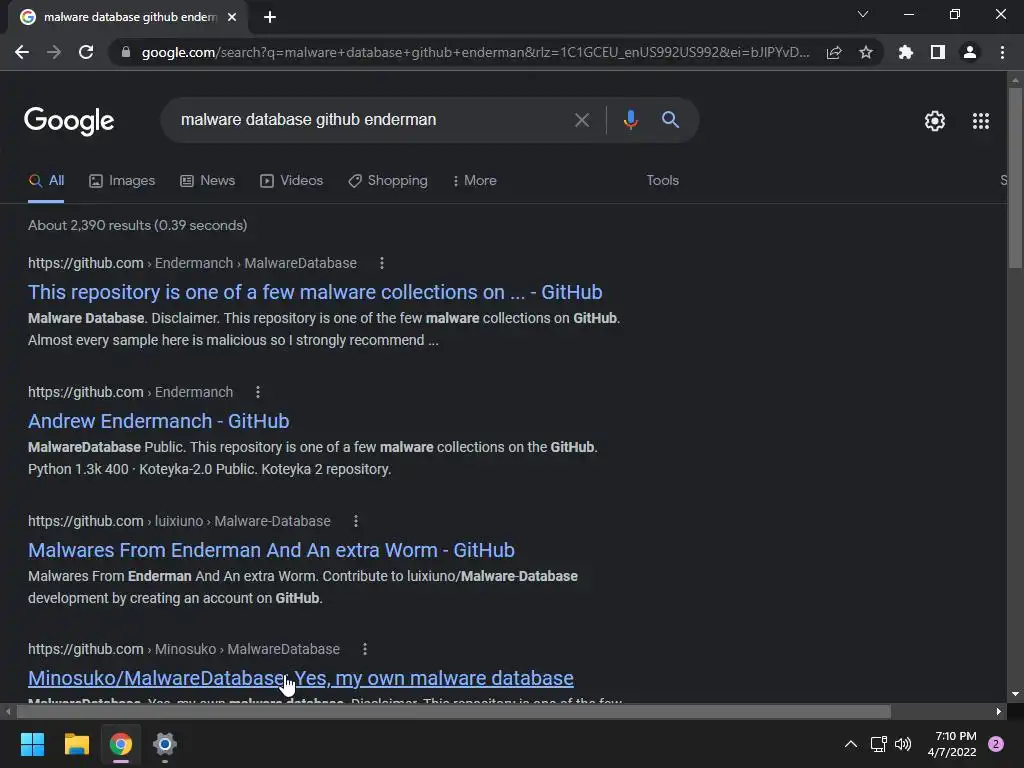This screenshot has height=768, width=1024.
Task: Open a new browser tab
Action: (270, 17)
